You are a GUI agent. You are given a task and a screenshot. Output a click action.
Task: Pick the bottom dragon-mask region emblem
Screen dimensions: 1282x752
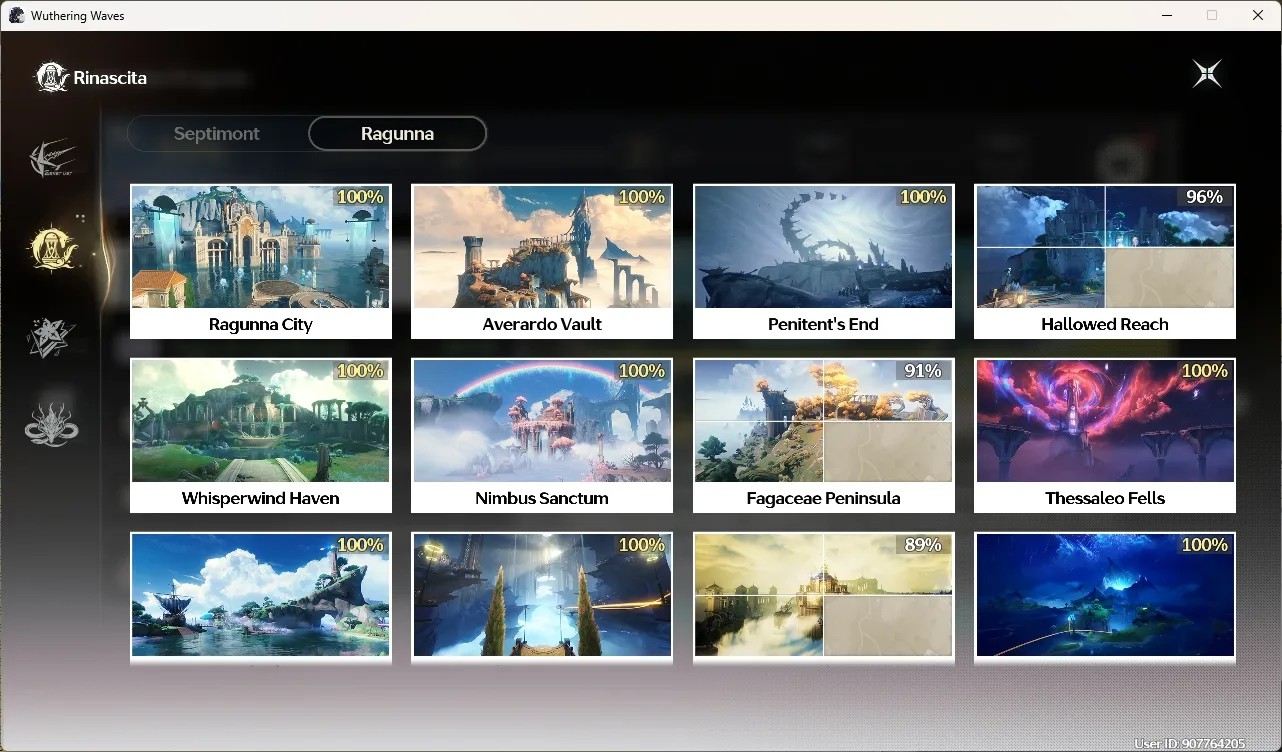[52, 425]
